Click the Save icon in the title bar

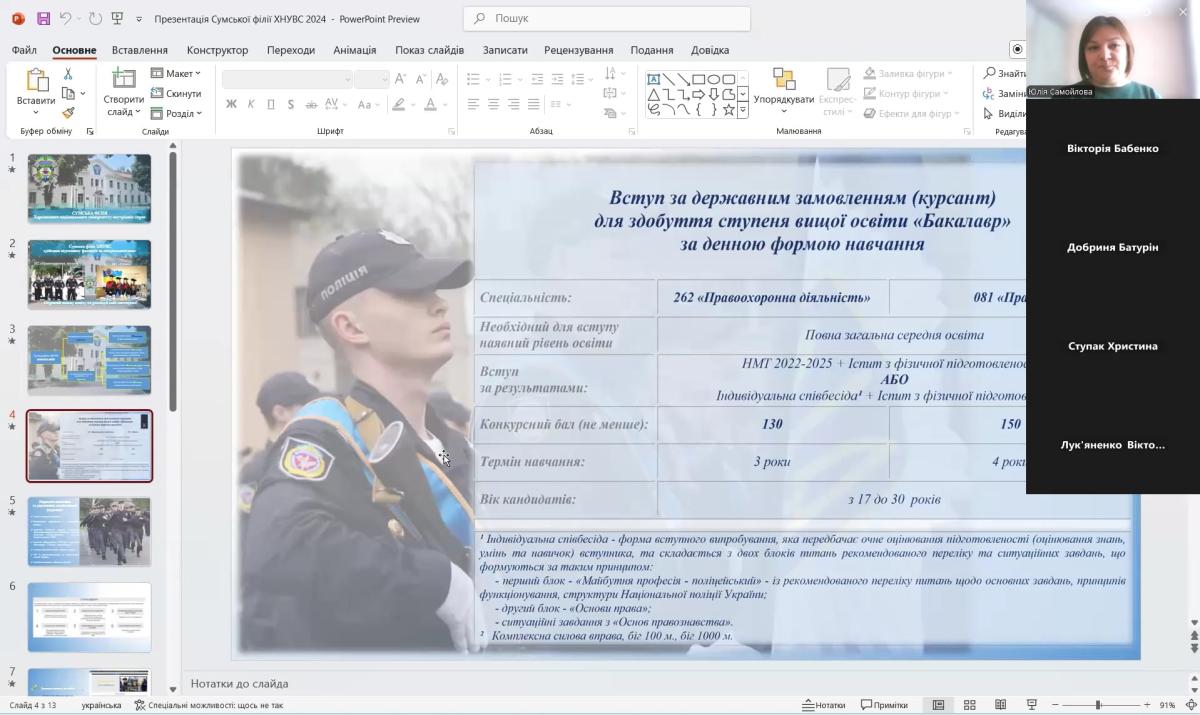[43, 18]
